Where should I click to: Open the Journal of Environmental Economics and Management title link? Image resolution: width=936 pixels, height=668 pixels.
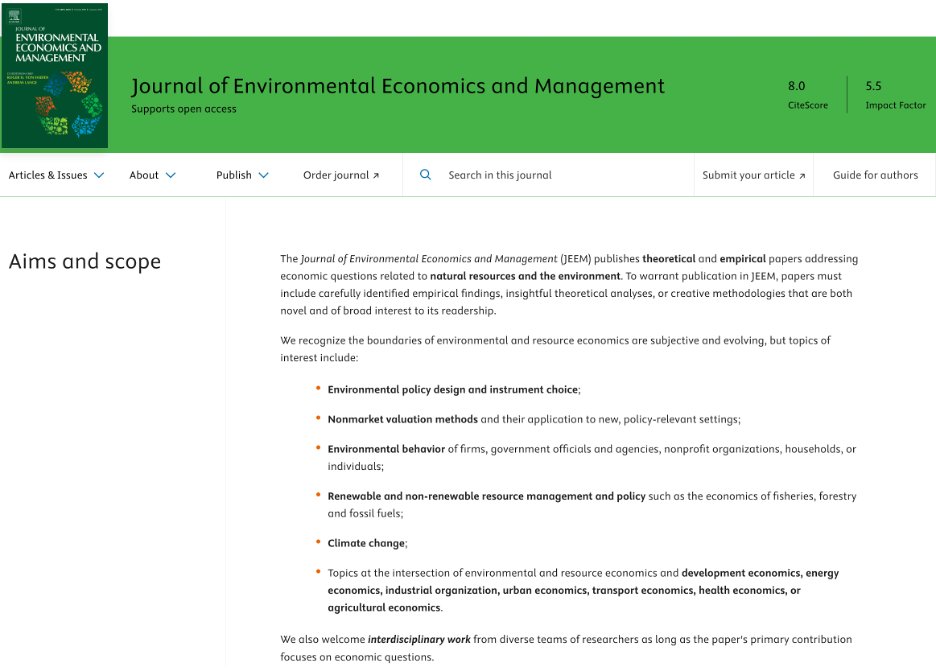click(x=398, y=86)
